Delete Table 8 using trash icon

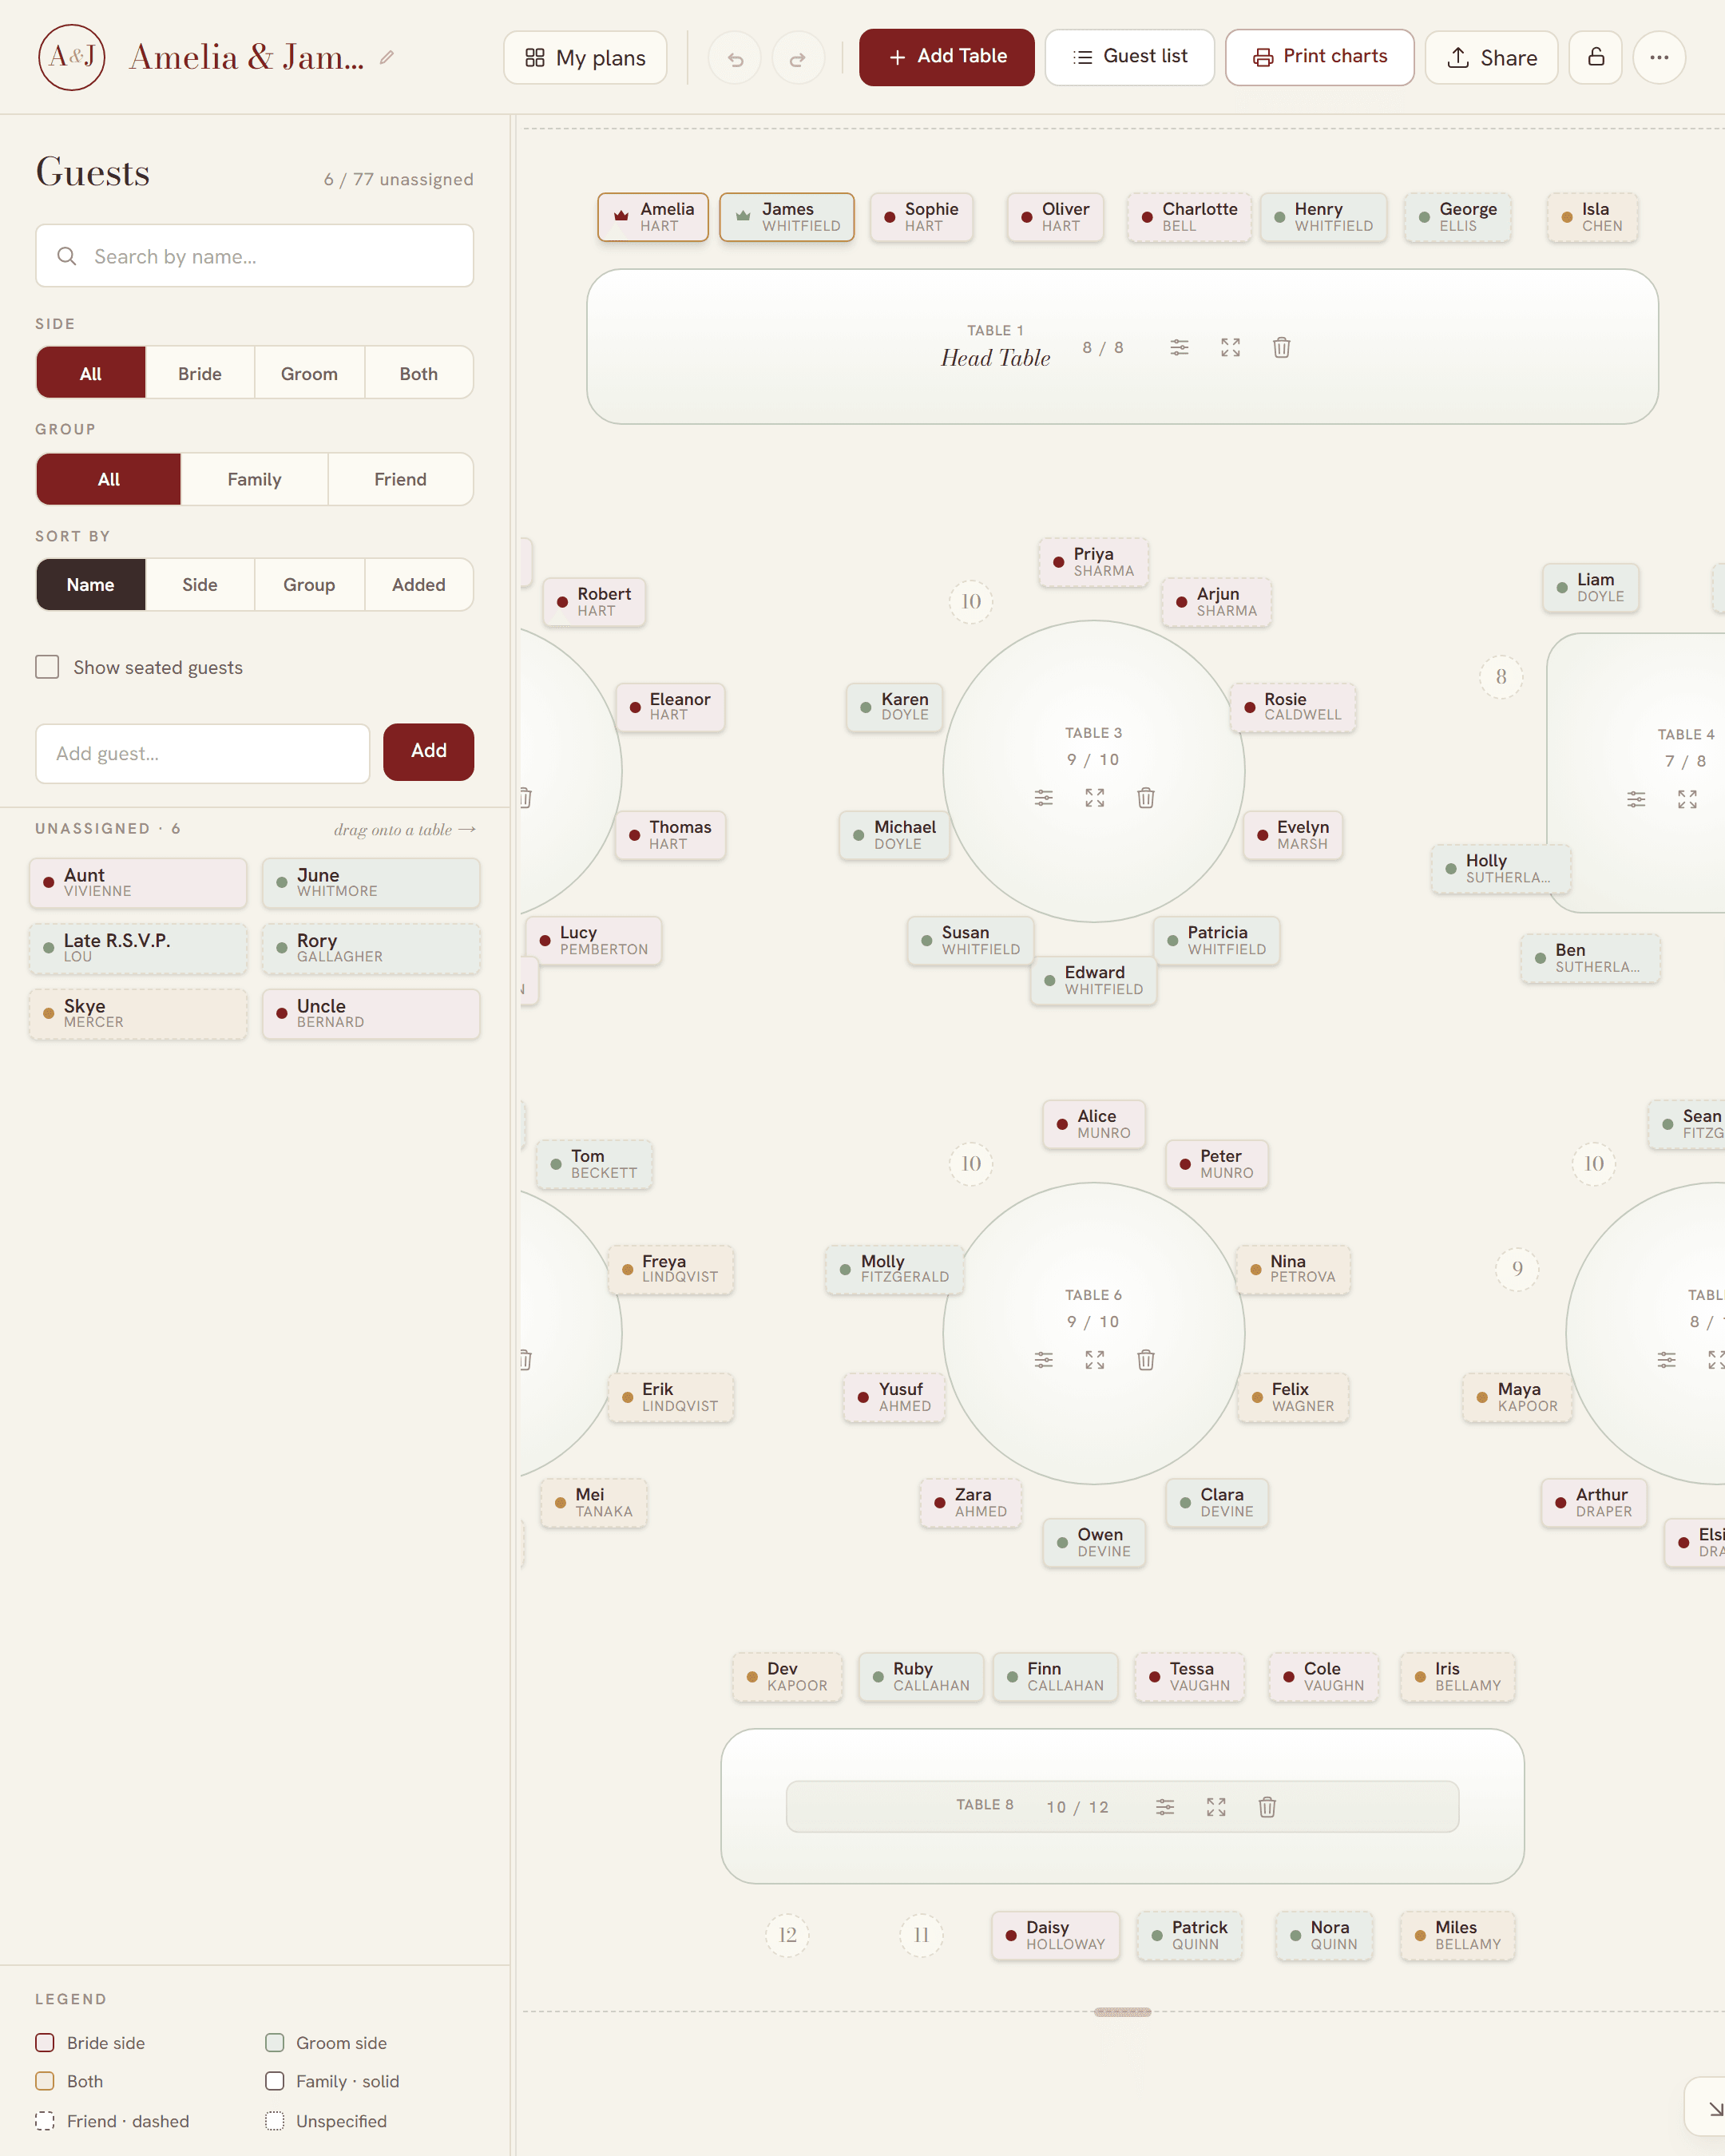coord(1267,1806)
